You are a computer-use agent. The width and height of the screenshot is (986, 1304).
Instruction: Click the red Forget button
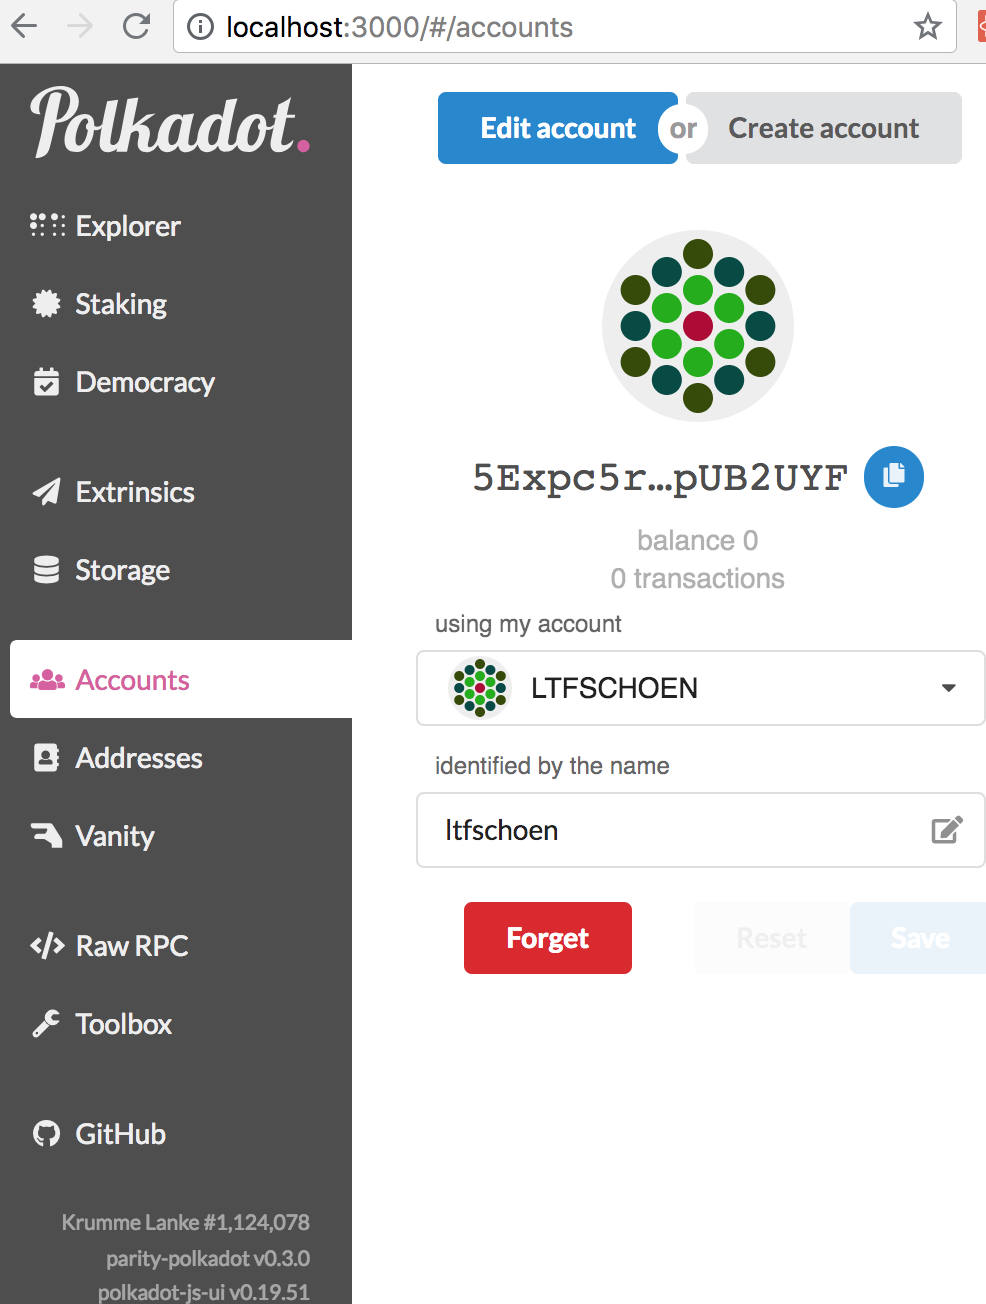point(548,938)
